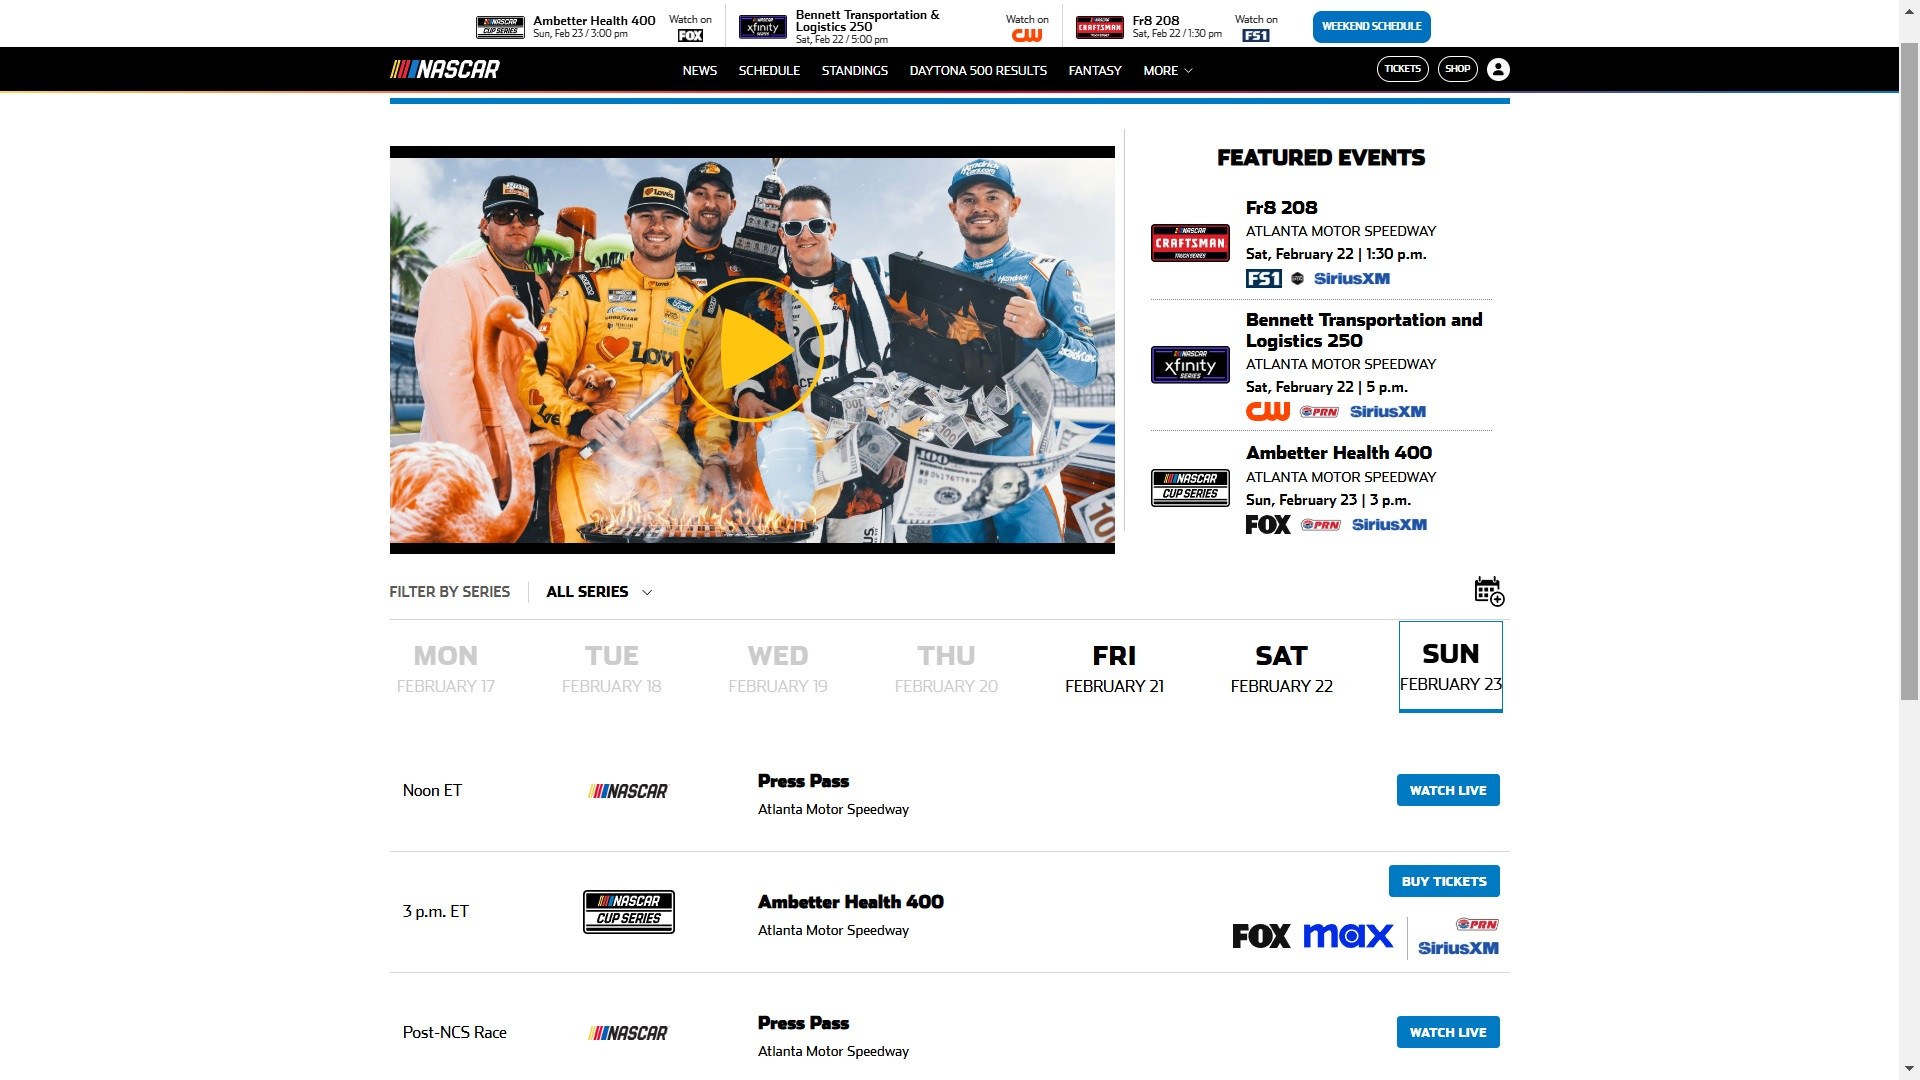Click FS1 logo under Fr8 208
Image resolution: width=1920 pixels, height=1080 pixels.
click(x=1264, y=278)
